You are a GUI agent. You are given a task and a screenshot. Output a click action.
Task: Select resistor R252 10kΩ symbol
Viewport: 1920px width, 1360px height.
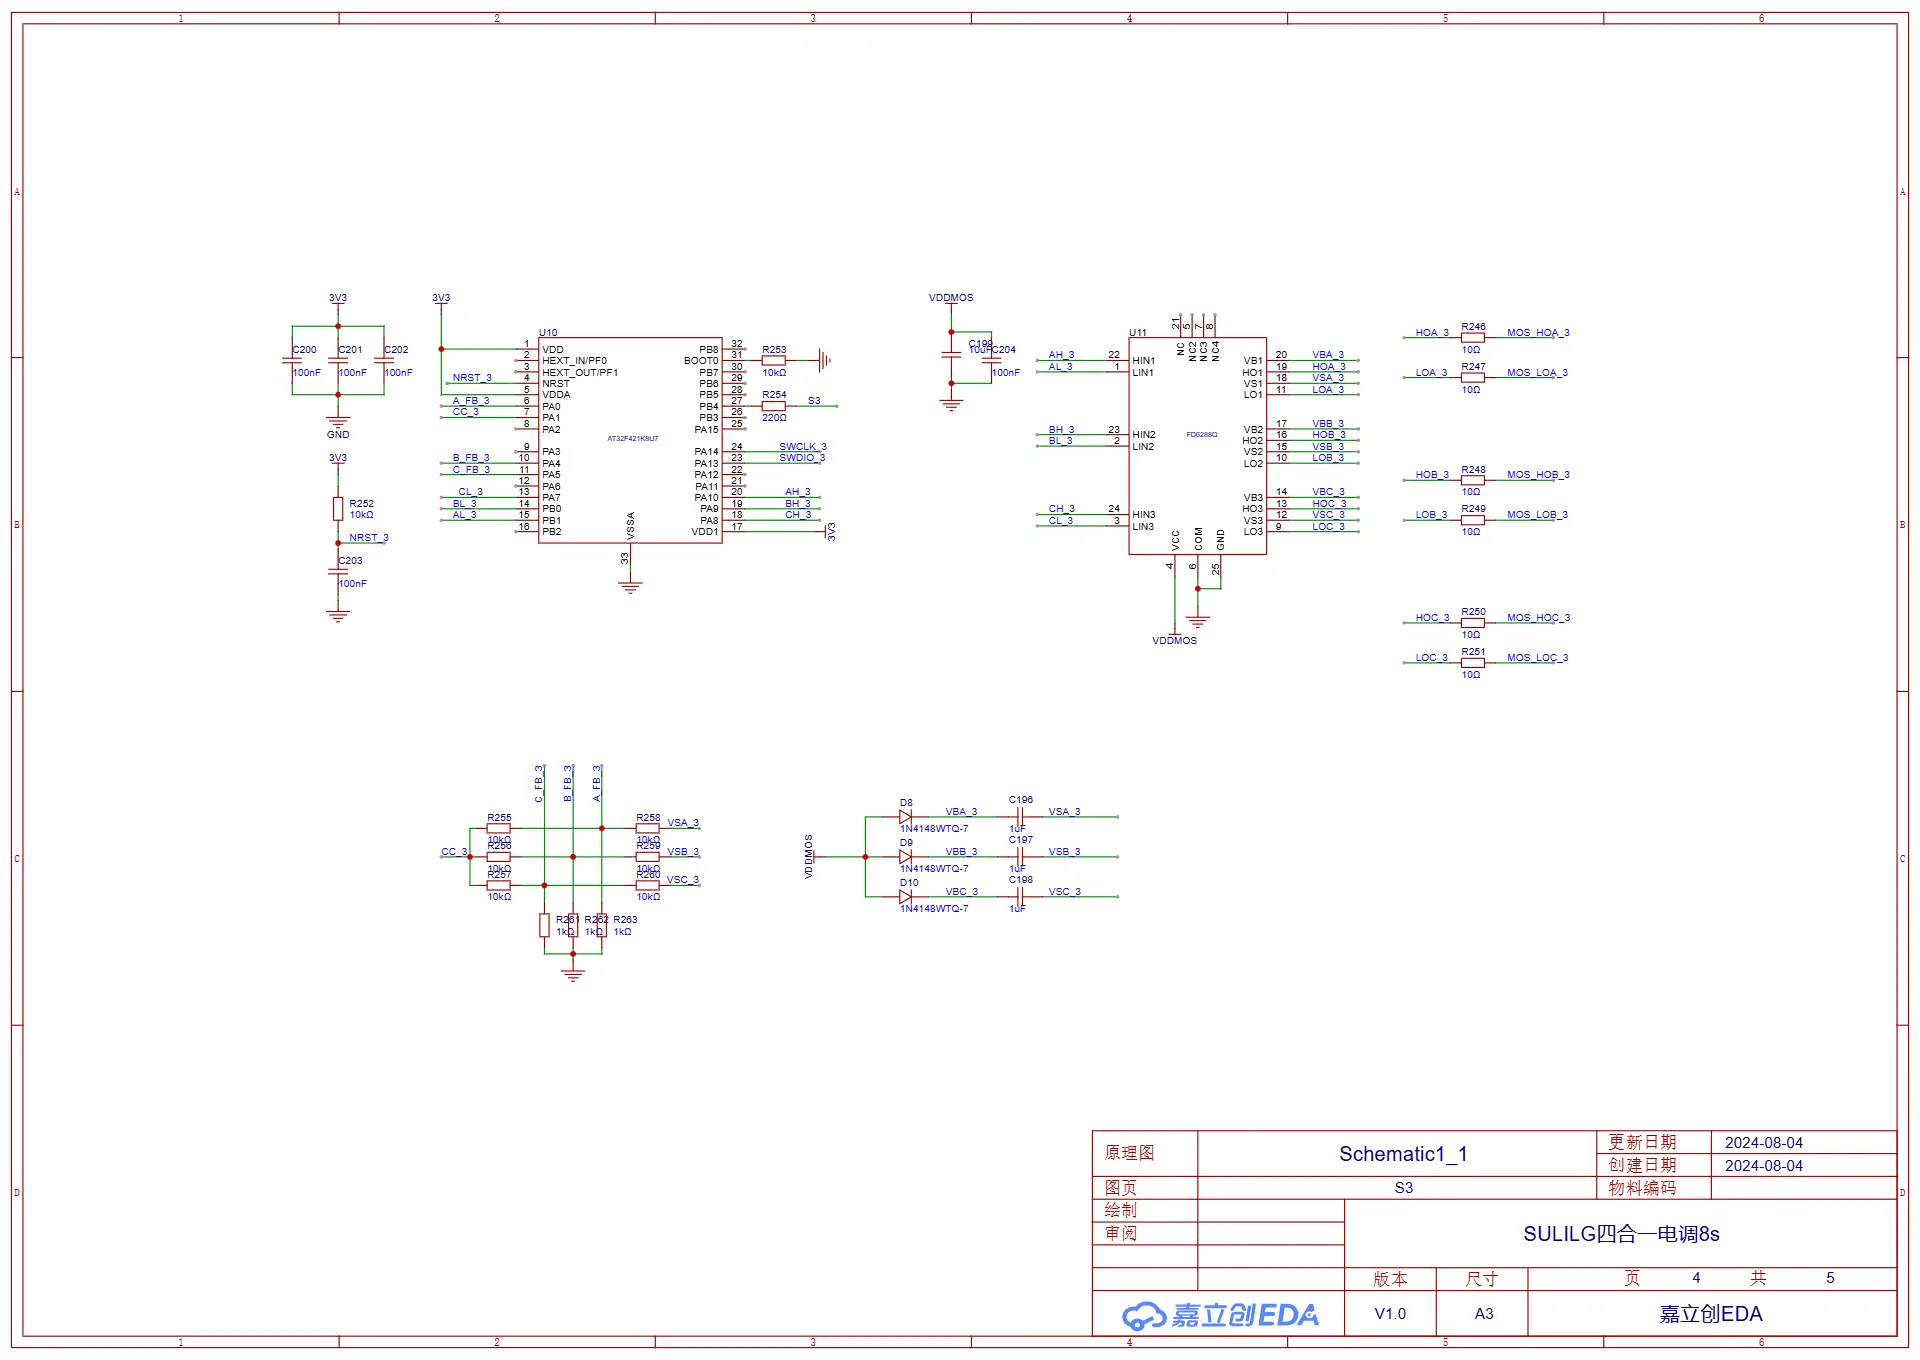338,509
